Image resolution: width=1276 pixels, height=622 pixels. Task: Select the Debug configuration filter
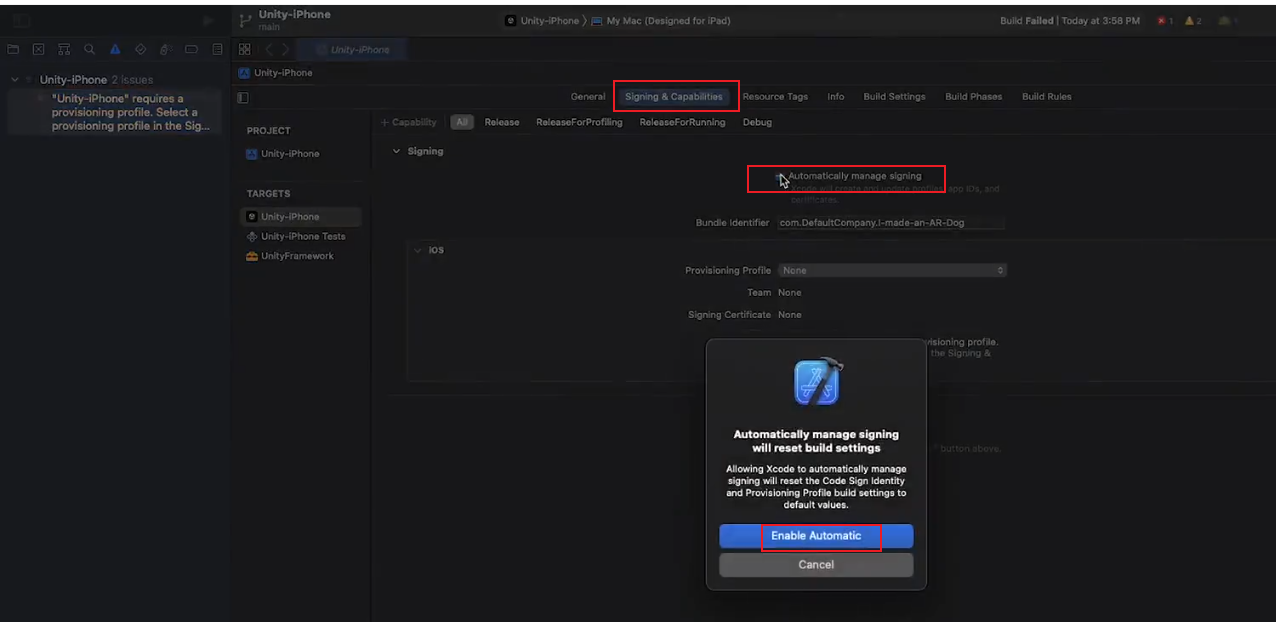pyautogui.click(x=757, y=122)
